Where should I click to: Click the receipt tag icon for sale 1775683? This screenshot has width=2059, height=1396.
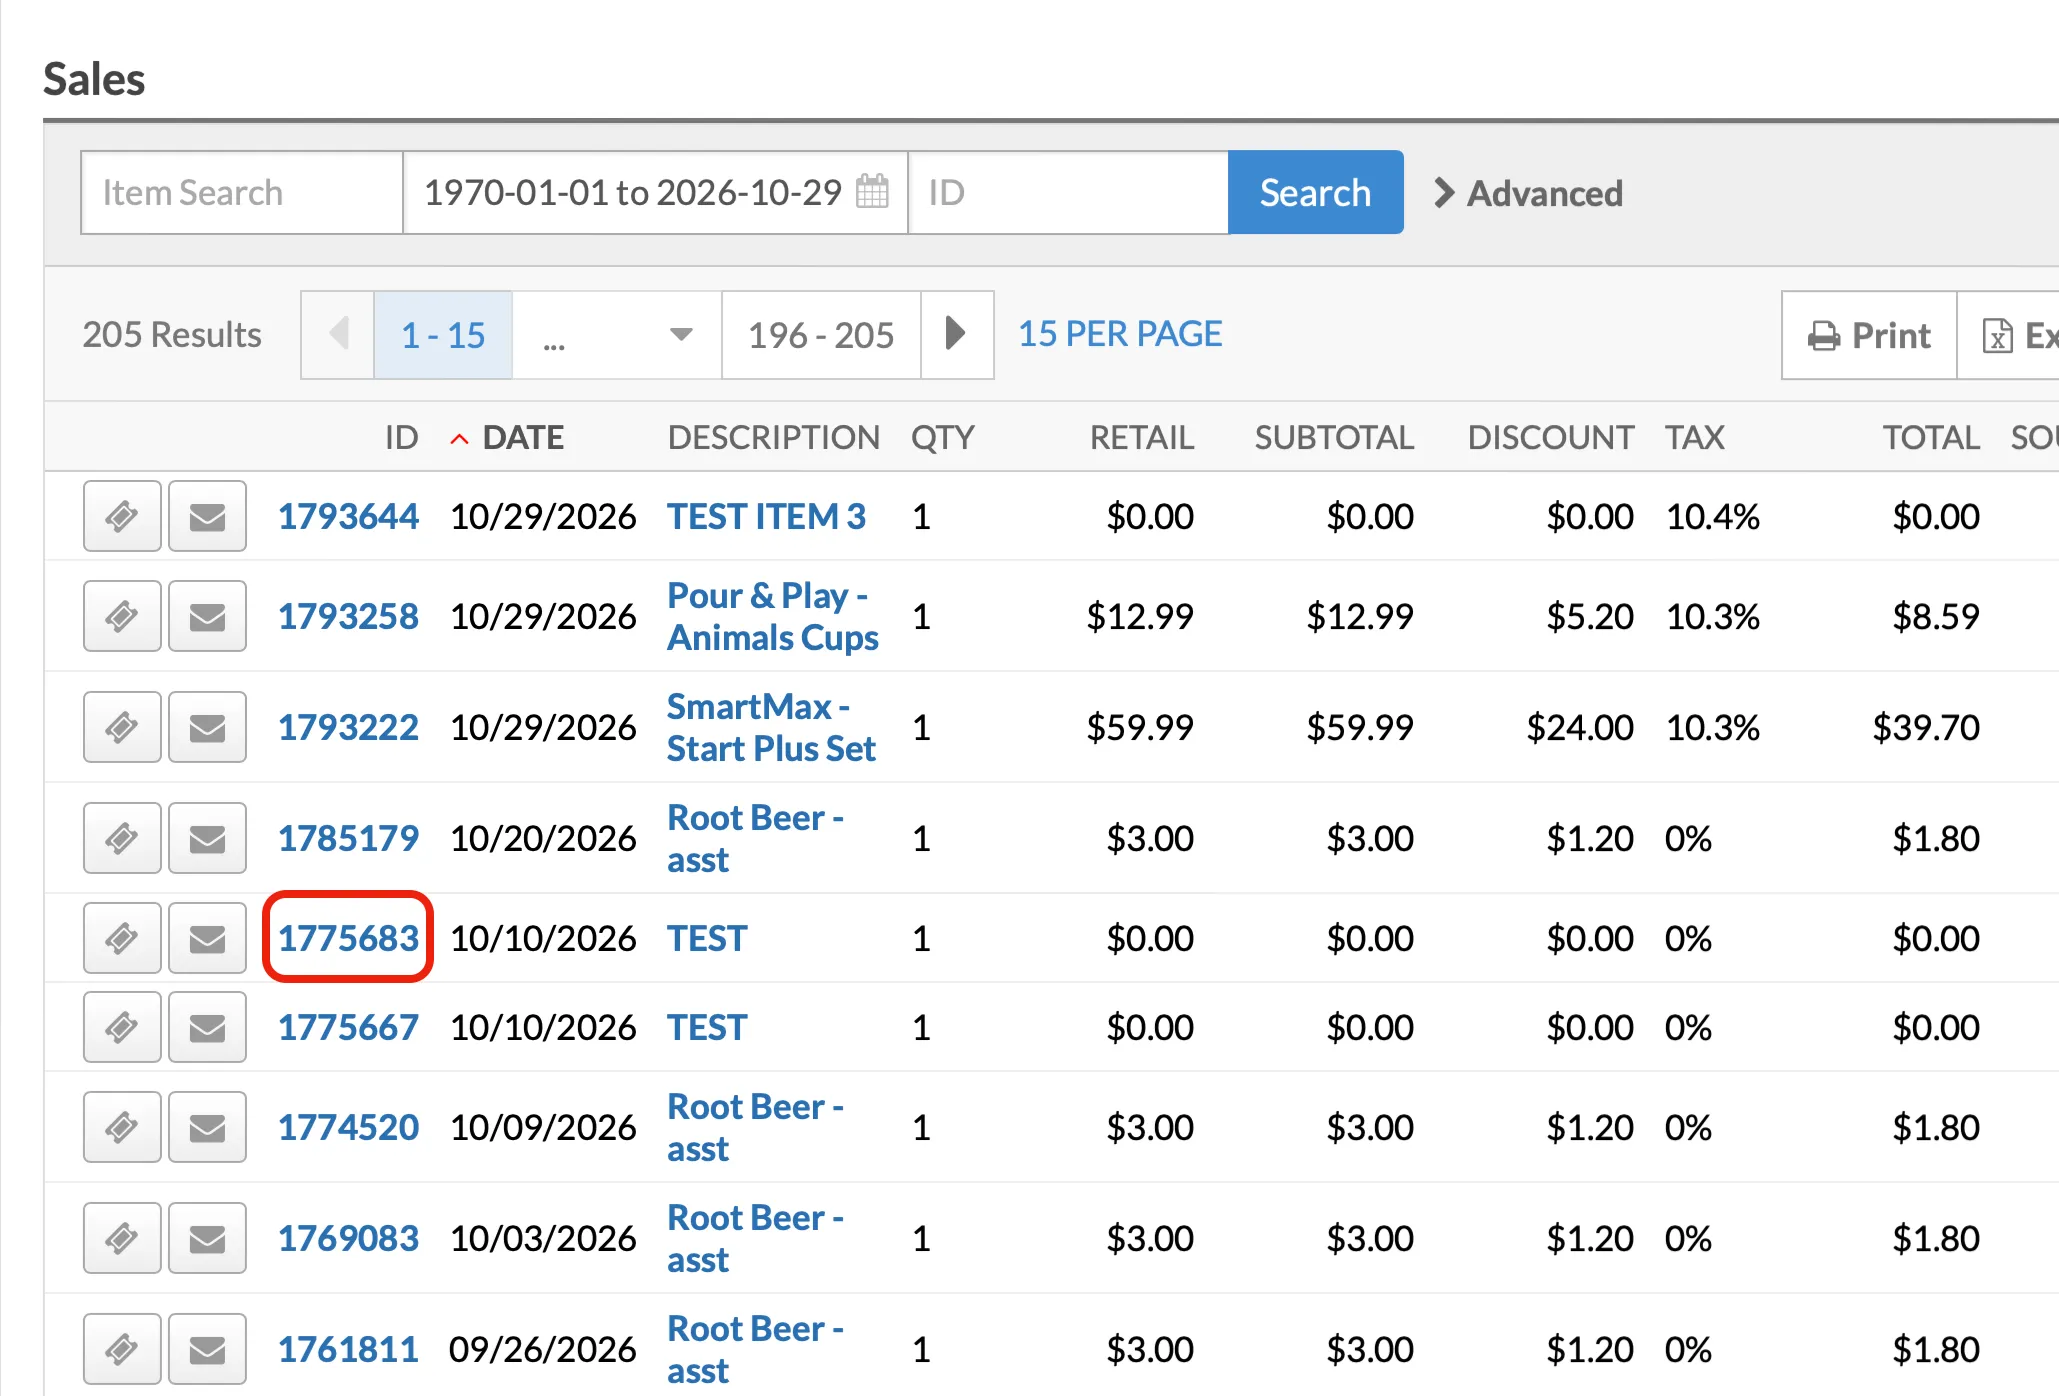(x=122, y=938)
